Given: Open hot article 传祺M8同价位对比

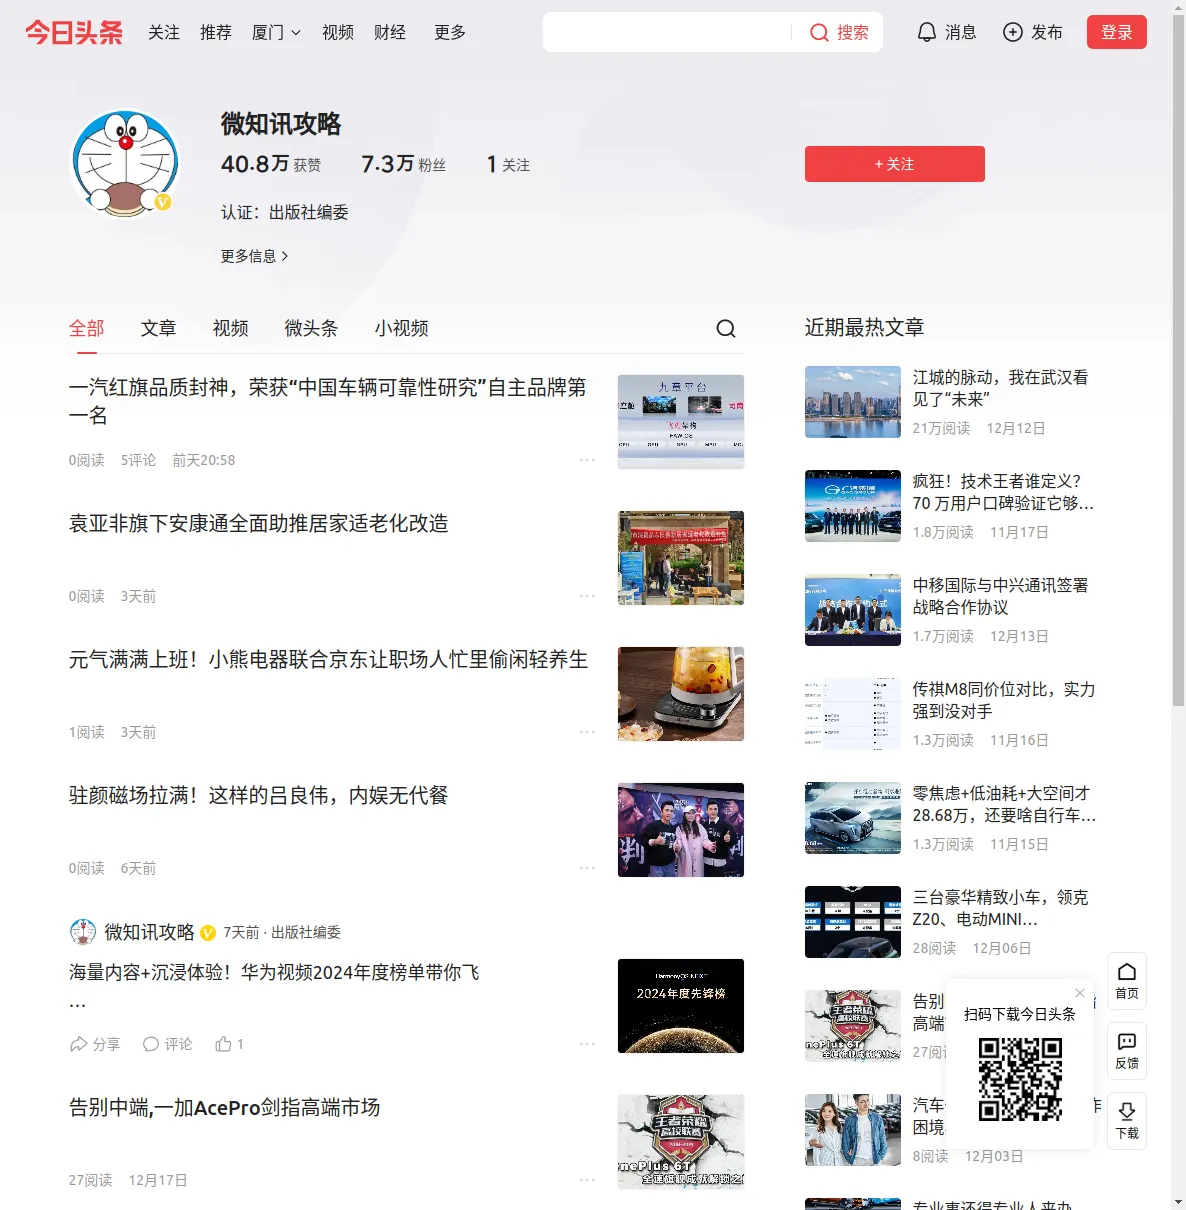Looking at the screenshot, I should 1004,700.
